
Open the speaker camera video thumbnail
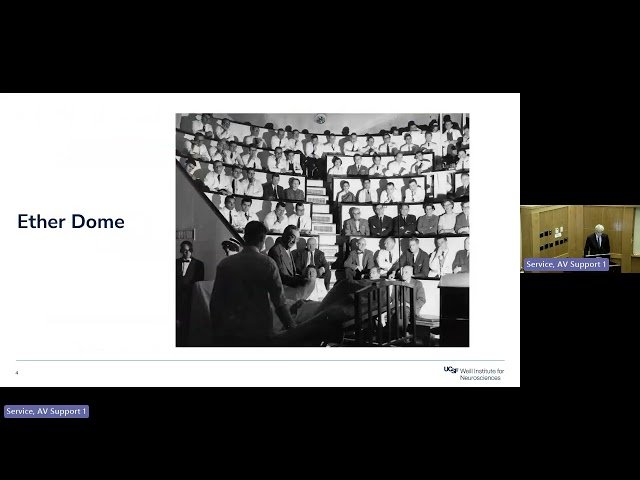[579, 238]
